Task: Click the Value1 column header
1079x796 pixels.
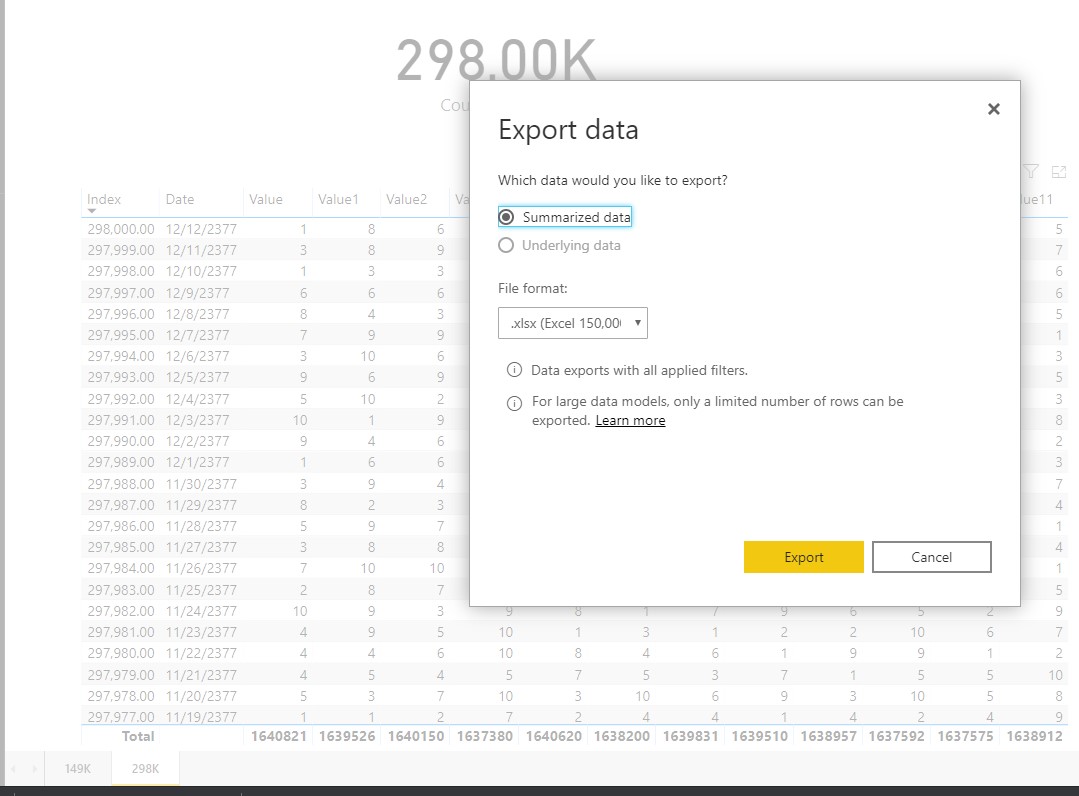Action: pos(338,199)
